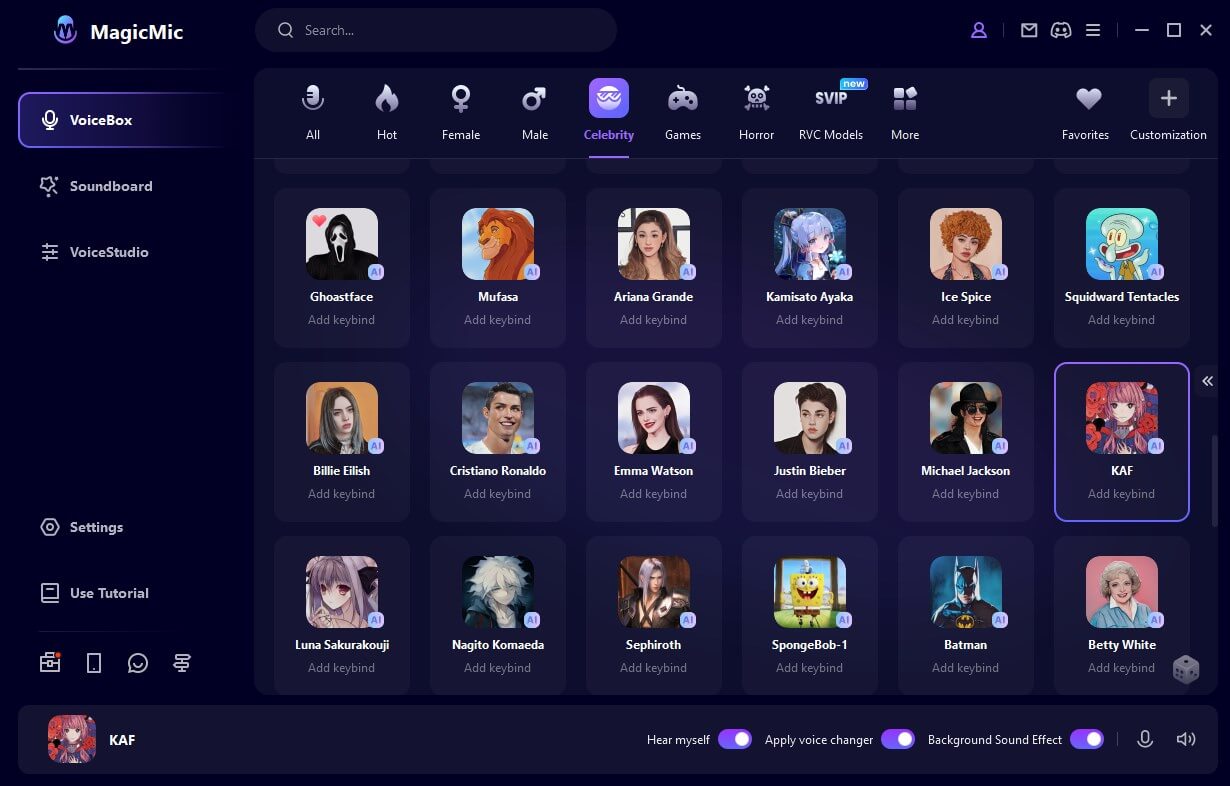This screenshot has width=1230, height=786.
Task: Open the user account profile icon
Action: coord(979,30)
